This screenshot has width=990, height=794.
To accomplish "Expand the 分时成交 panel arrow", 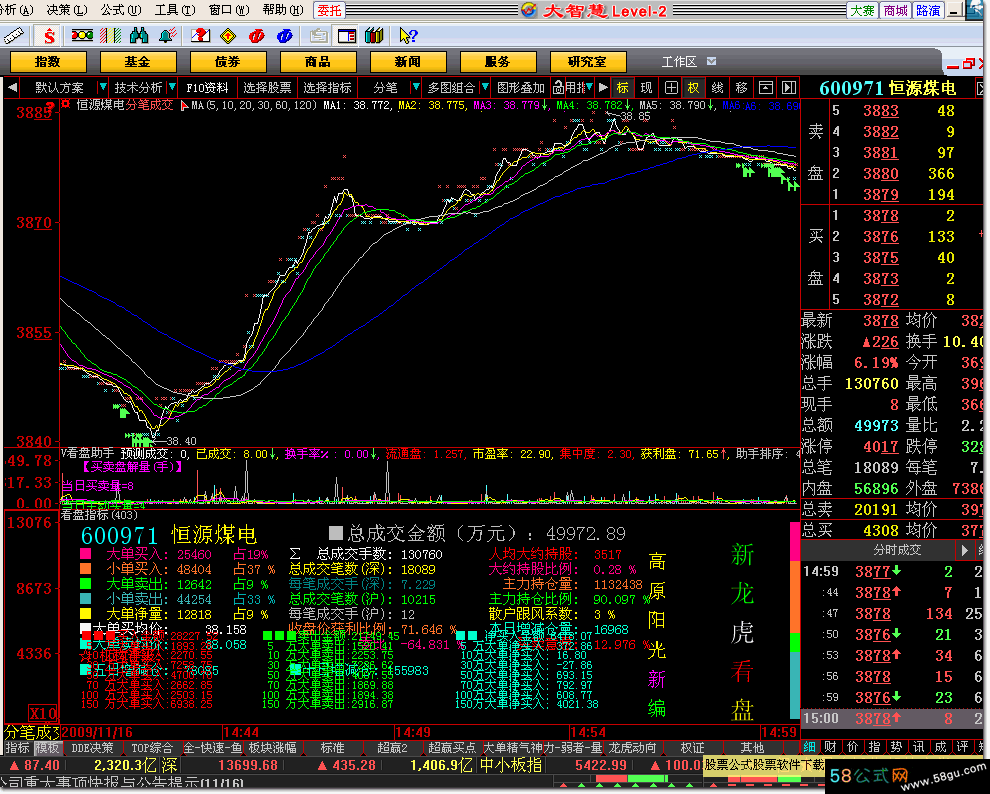I will pos(964,550).
